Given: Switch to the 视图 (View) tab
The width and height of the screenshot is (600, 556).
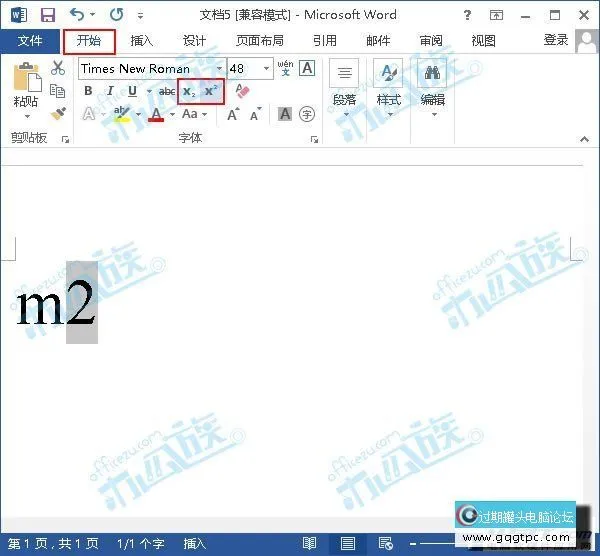Looking at the screenshot, I should tap(484, 41).
